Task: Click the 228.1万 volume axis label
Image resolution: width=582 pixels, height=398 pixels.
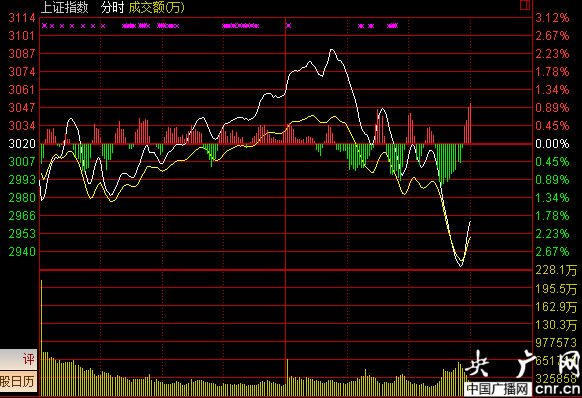Action: coord(556,270)
